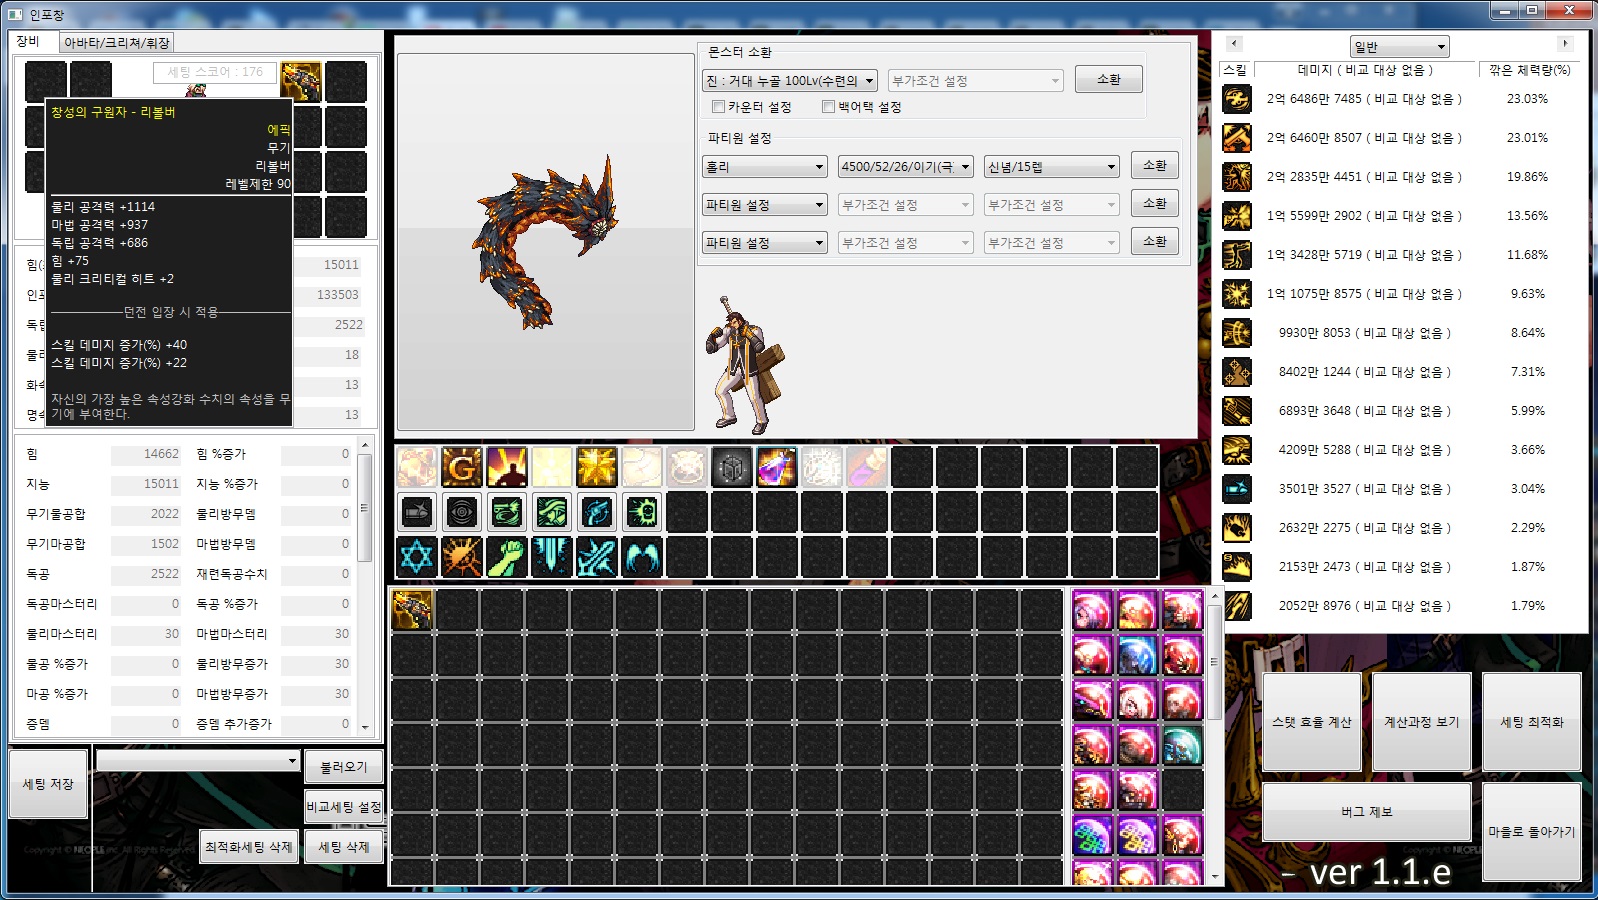Click skill icon for 19.86% damage row
Viewport: 1598px width, 900px height.
coord(1237,177)
